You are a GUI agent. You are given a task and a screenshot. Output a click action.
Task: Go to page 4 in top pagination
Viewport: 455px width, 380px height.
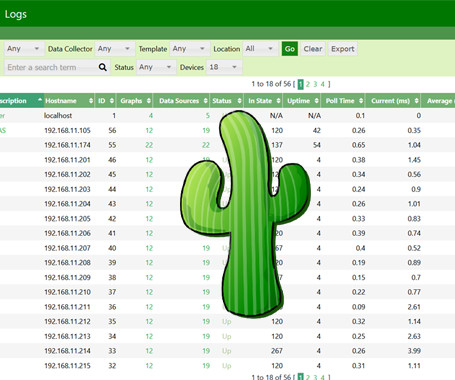323,84
